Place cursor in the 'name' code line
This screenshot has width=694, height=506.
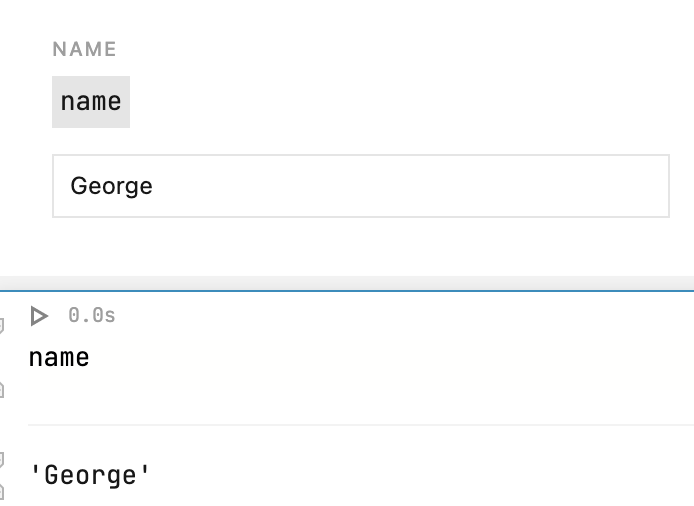tap(59, 358)
